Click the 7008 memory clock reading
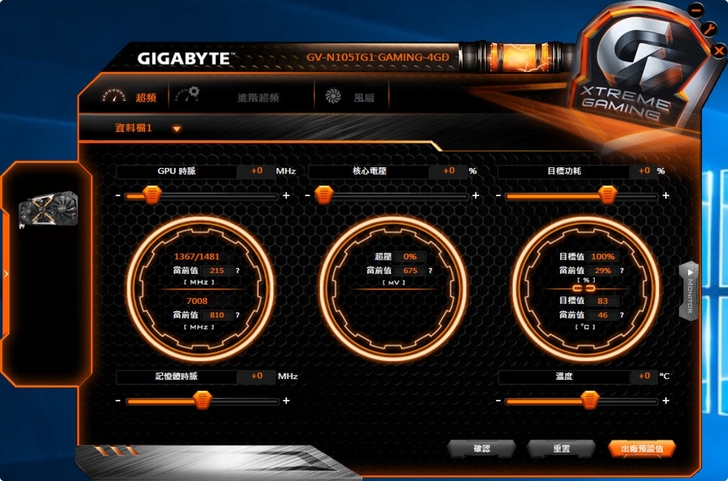Screen dimensions: 728x481 196,301
